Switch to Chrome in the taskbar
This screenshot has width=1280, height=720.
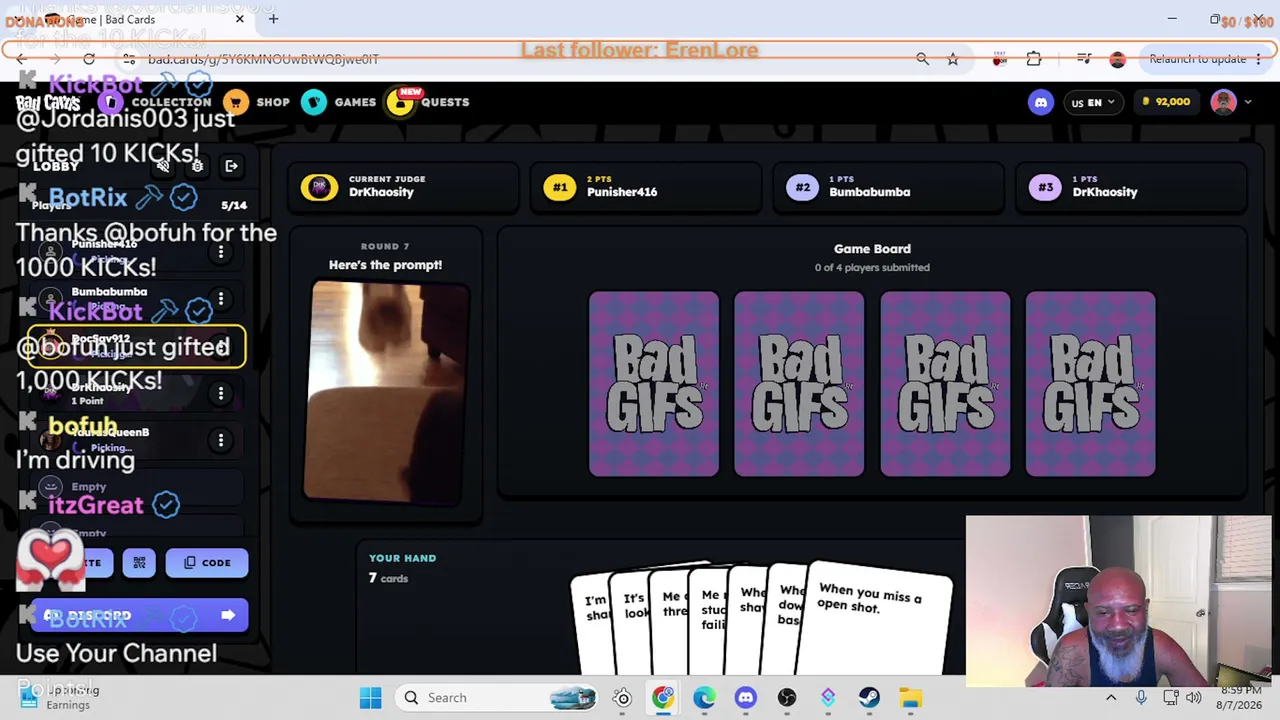click(663, 698)
